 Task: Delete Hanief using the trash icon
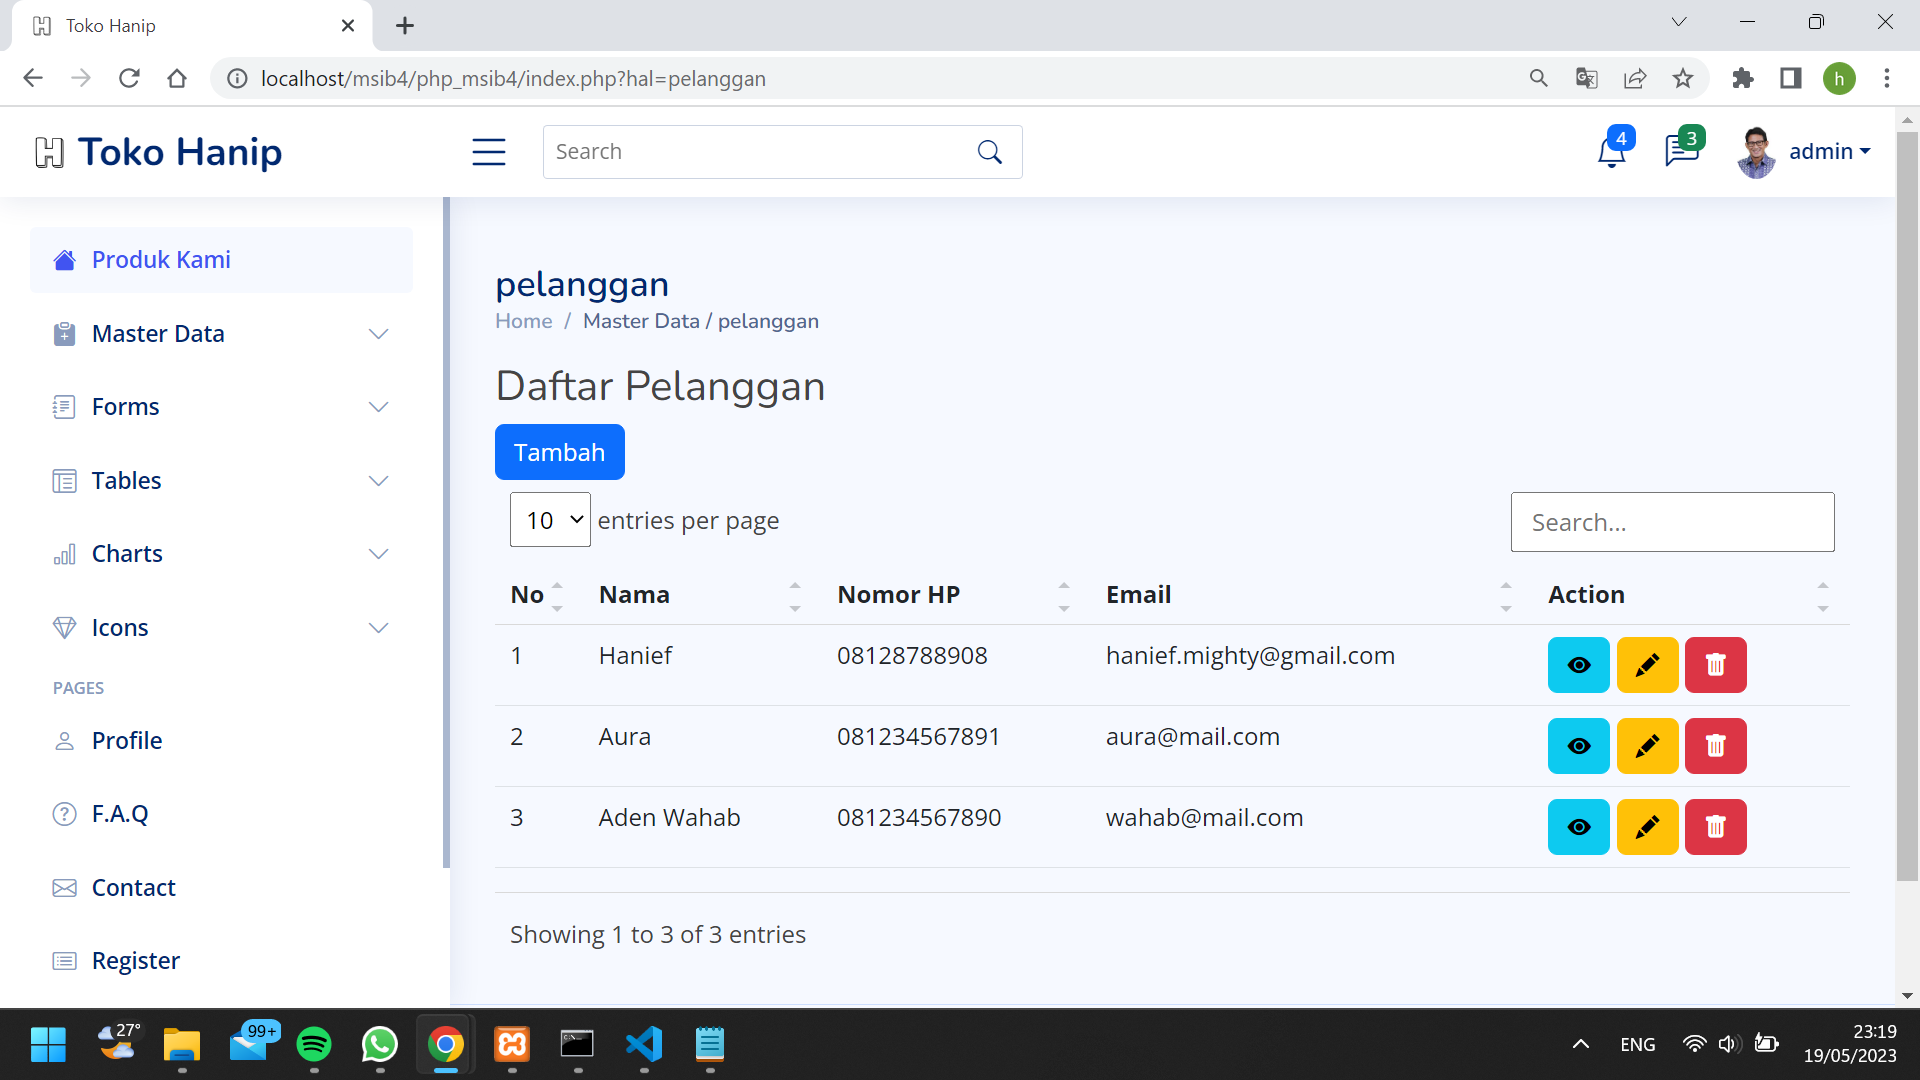coord(1715,665)
